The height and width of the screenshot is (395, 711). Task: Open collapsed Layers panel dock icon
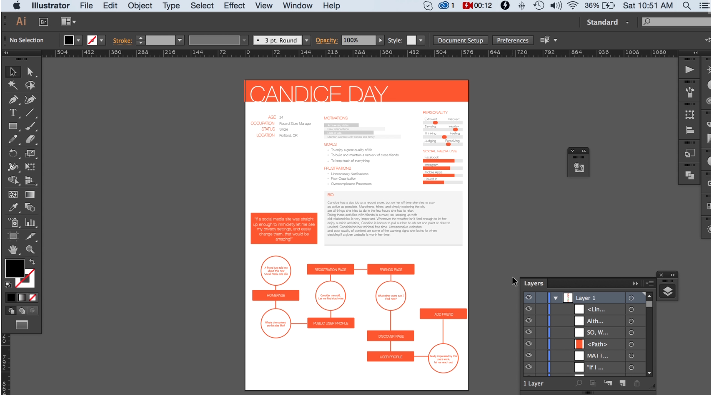(667, 292)
